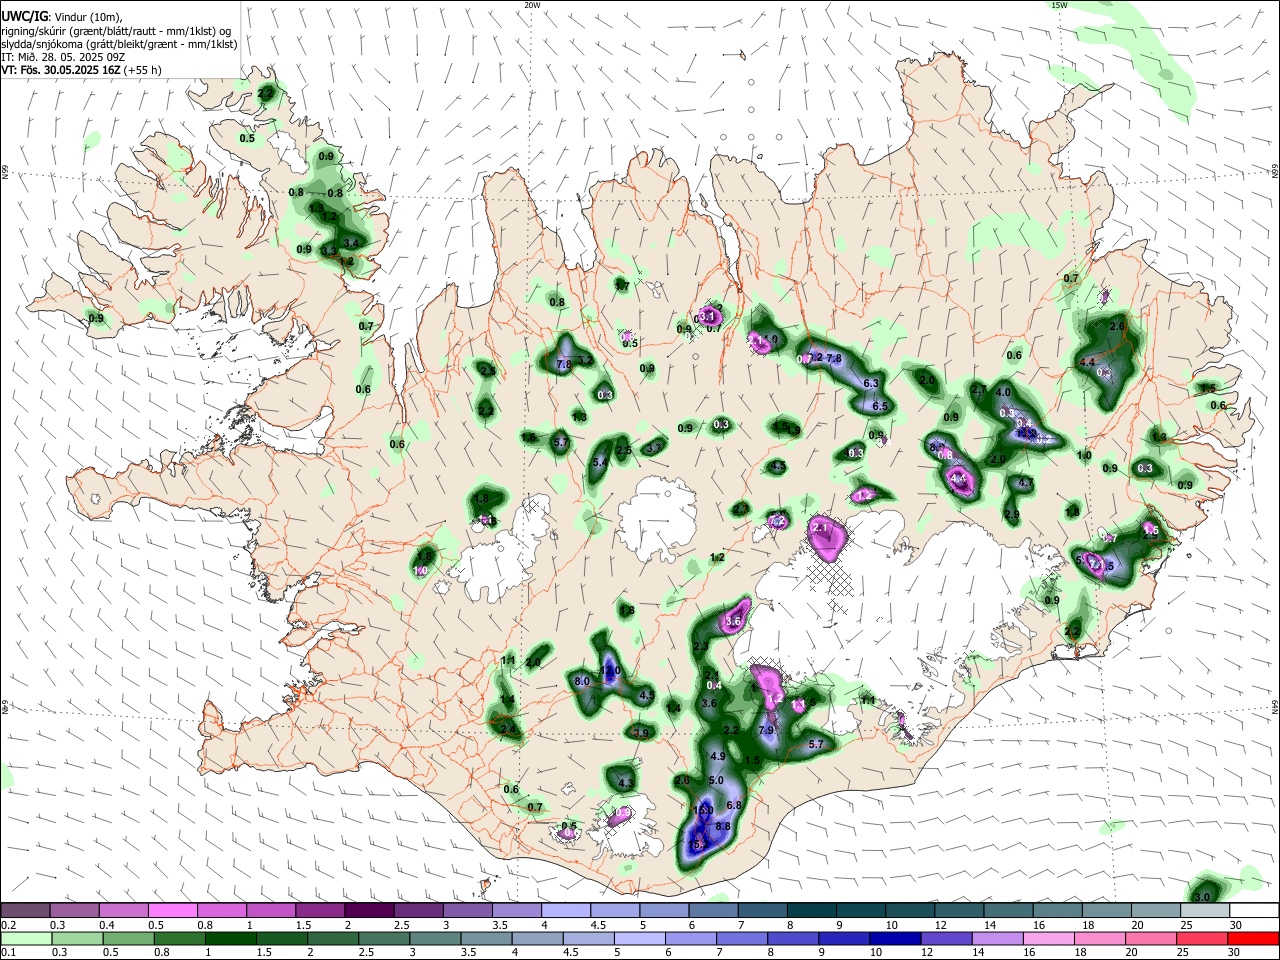Click the '6.8' precipitation value in the south
1280x960 pixels.
click(733, 805)
